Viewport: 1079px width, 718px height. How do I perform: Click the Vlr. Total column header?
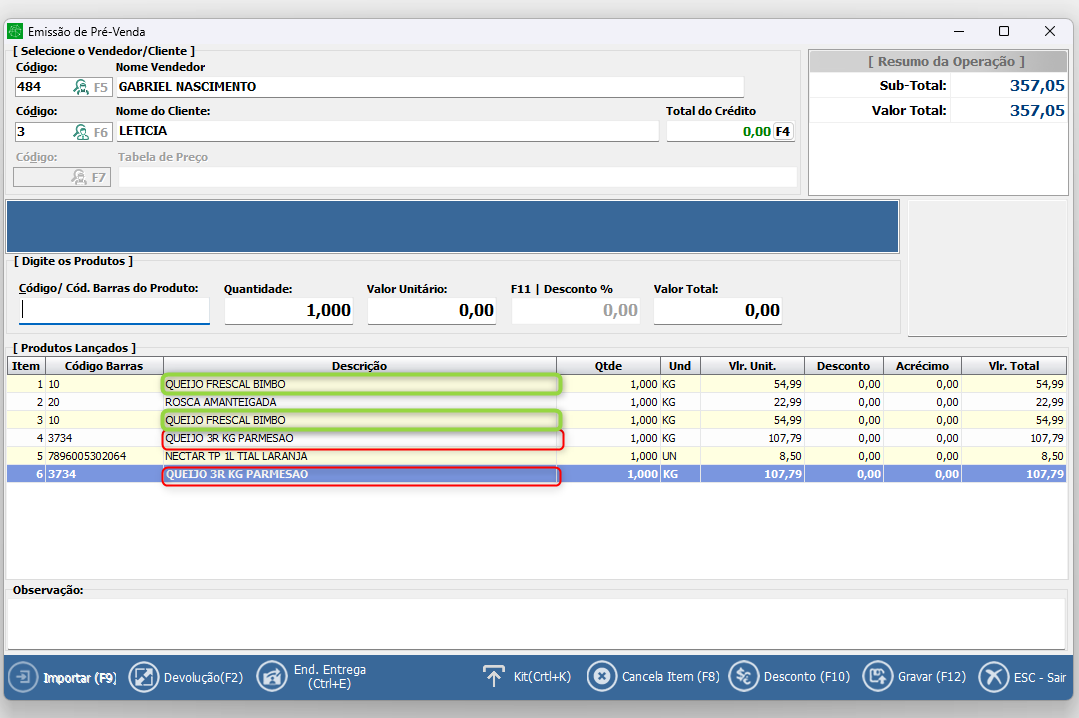[1013, 366]
